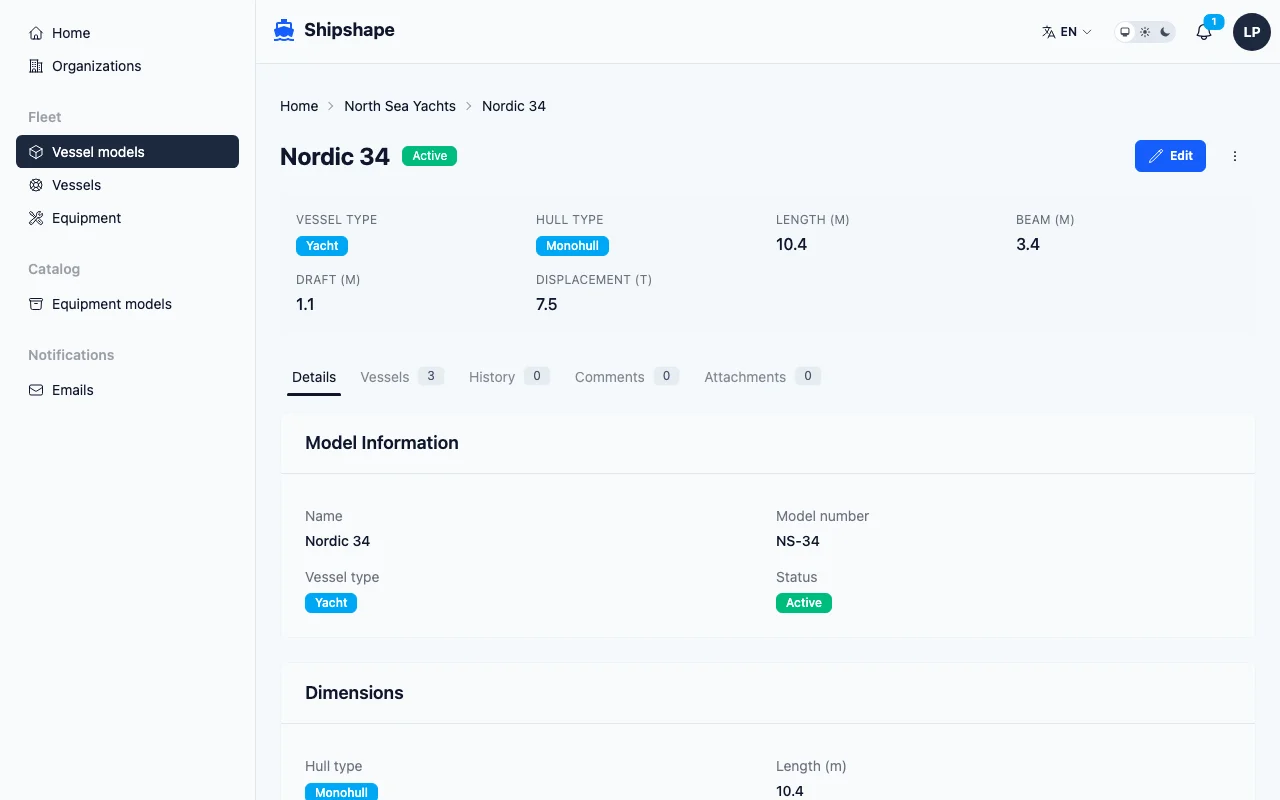This screenshot has height=800, width=1280.
Task: Open notifications via the bell icon
Action: 1203,32
